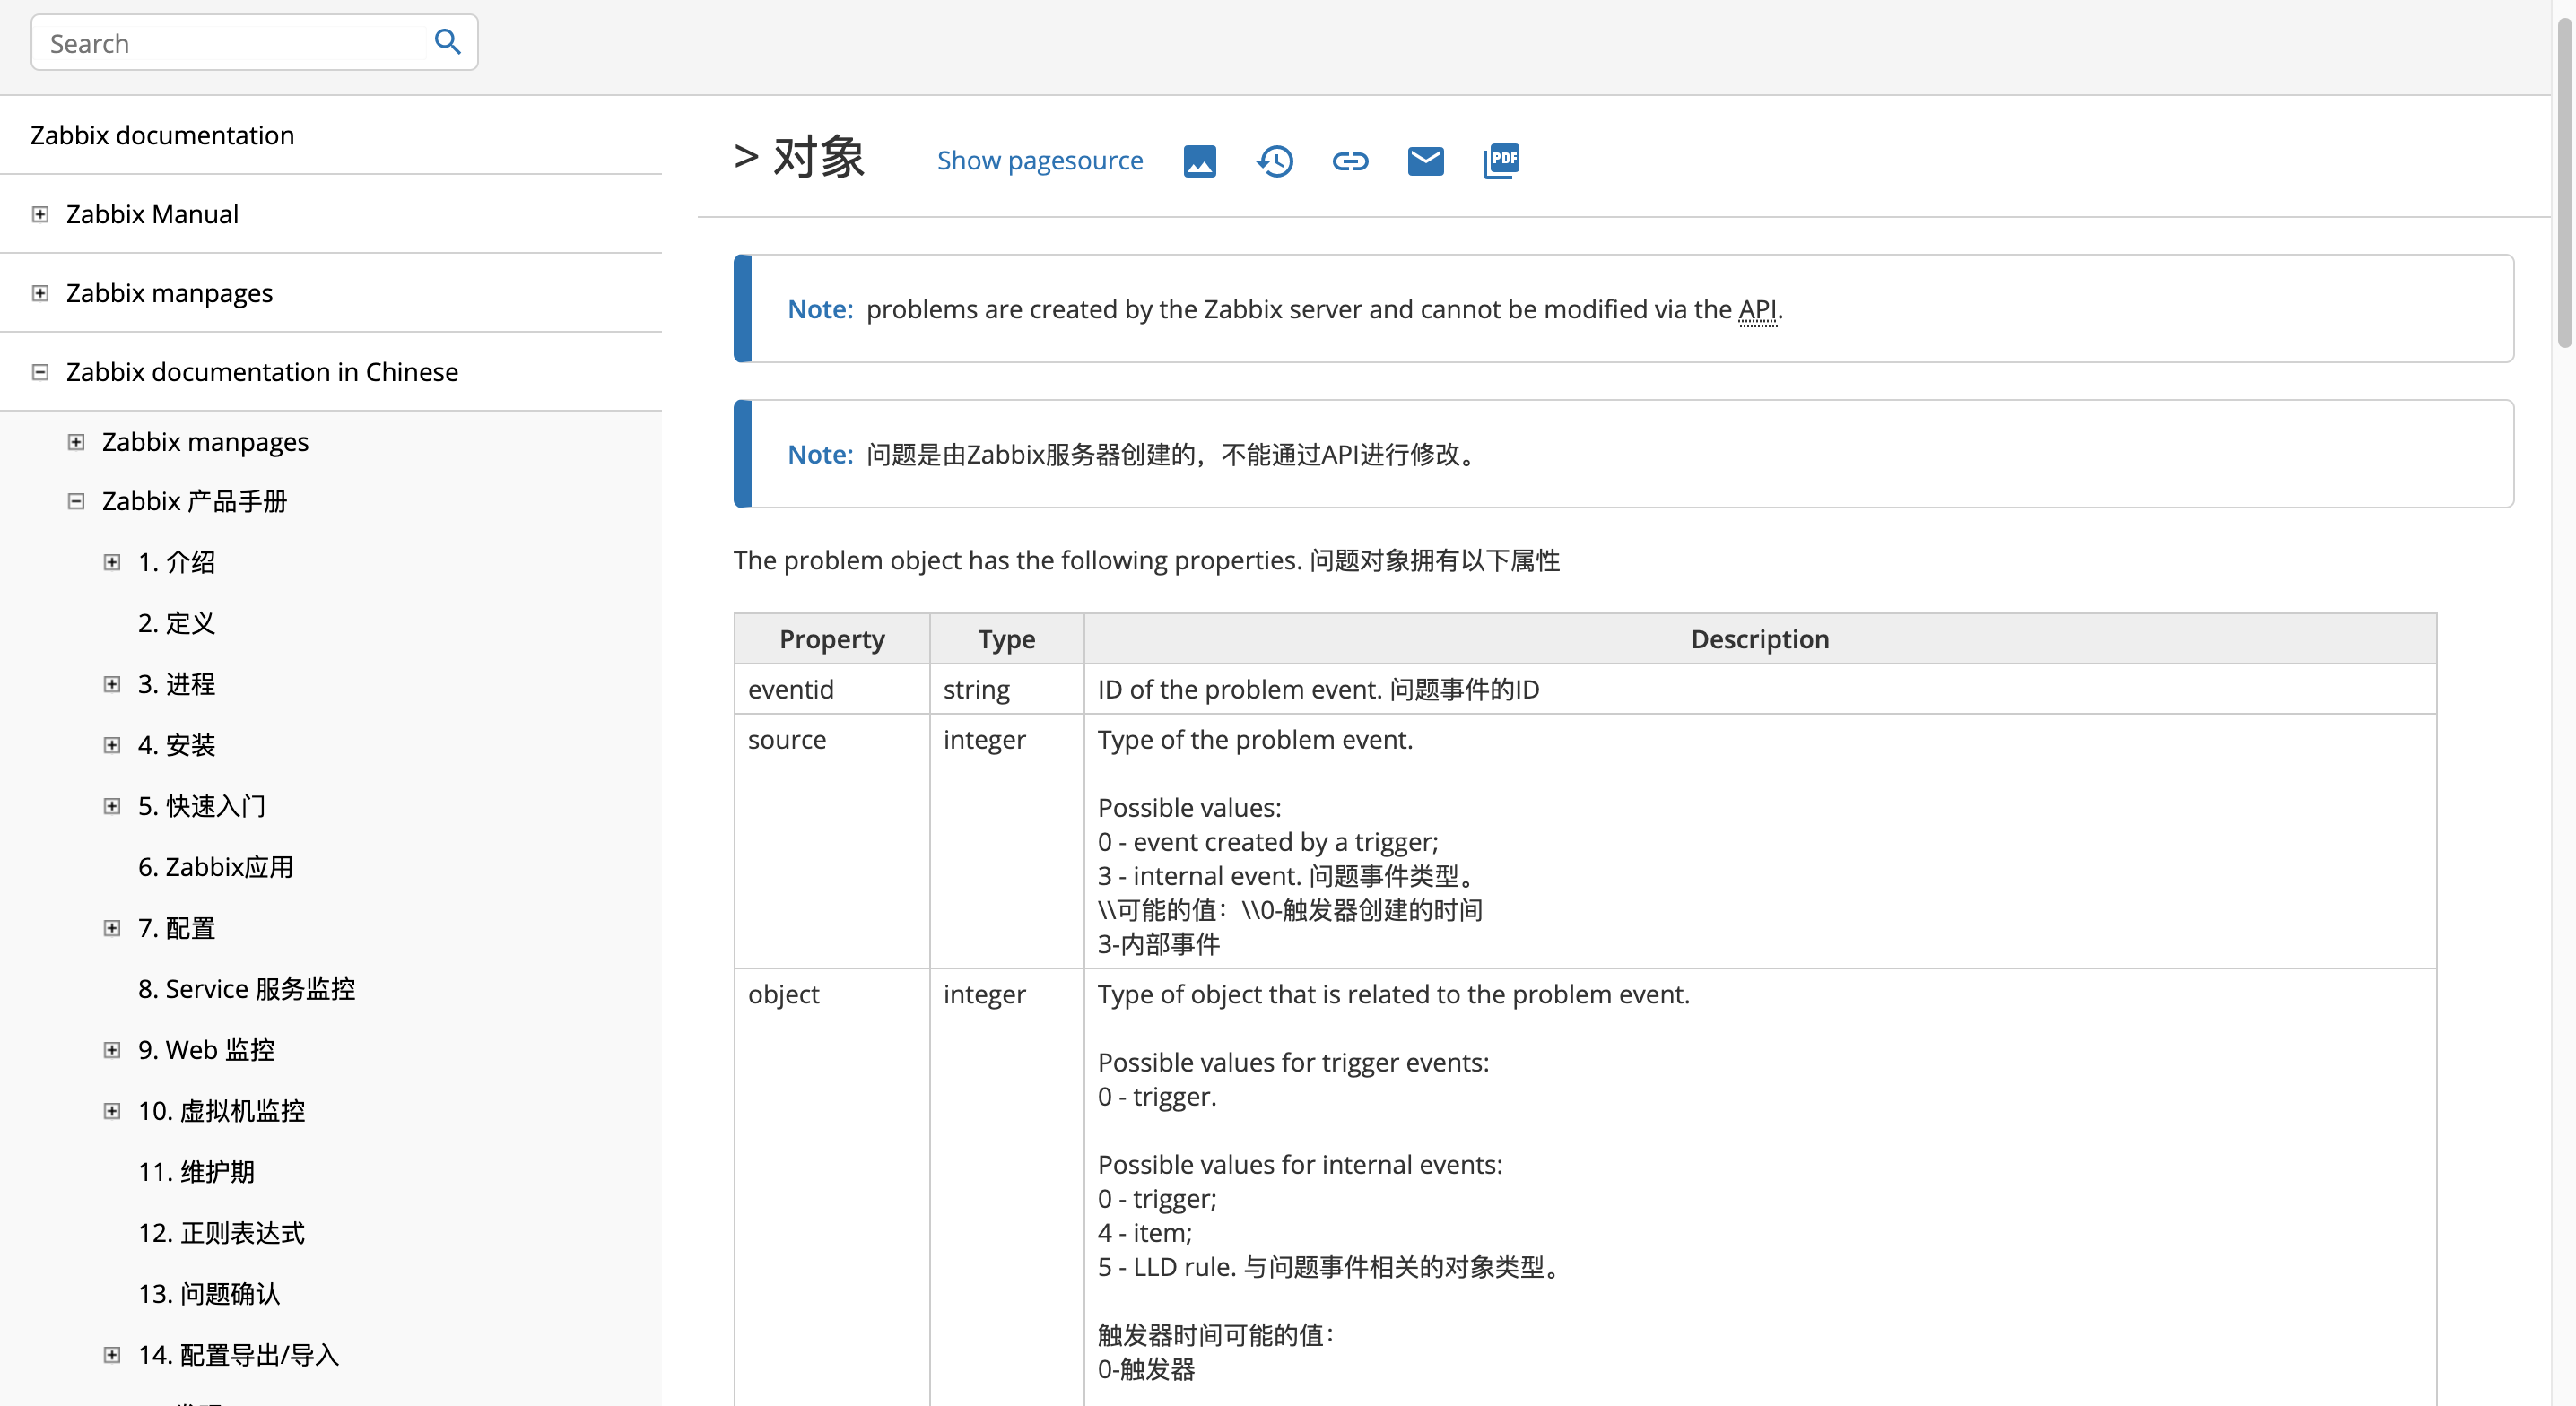Click the envelope email icon

tap(1425, 160)
